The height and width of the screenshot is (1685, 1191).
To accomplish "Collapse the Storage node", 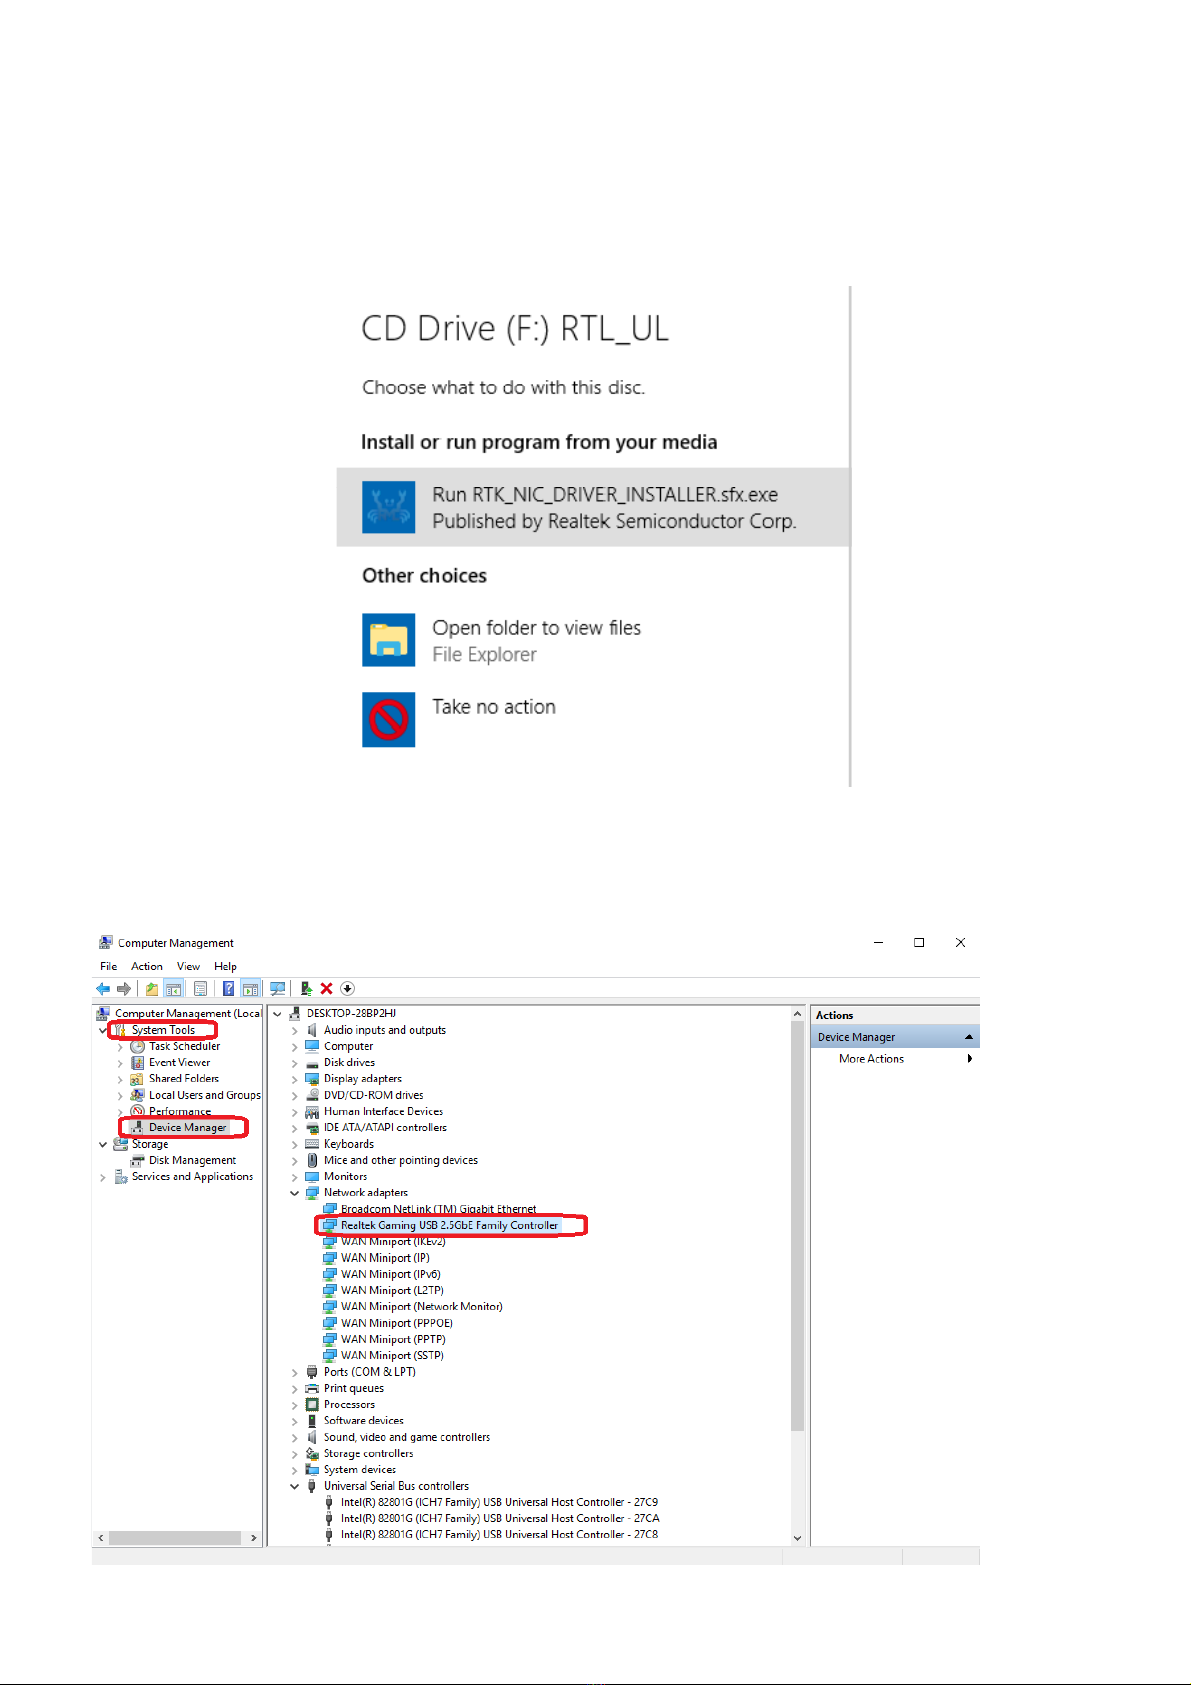I will click(x=103, y=1144).
